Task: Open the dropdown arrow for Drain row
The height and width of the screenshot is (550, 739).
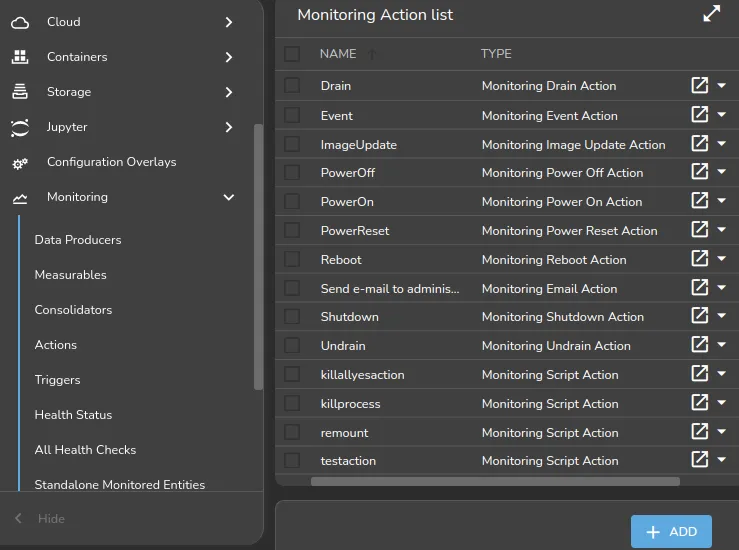Action: [722, 85]
